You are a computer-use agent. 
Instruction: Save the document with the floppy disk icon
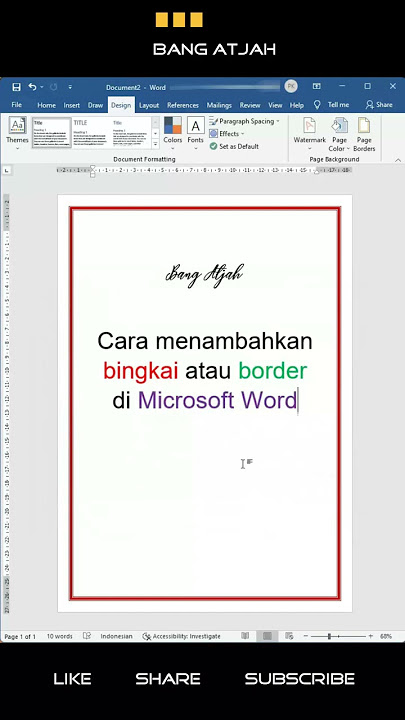tap(17, 87)
